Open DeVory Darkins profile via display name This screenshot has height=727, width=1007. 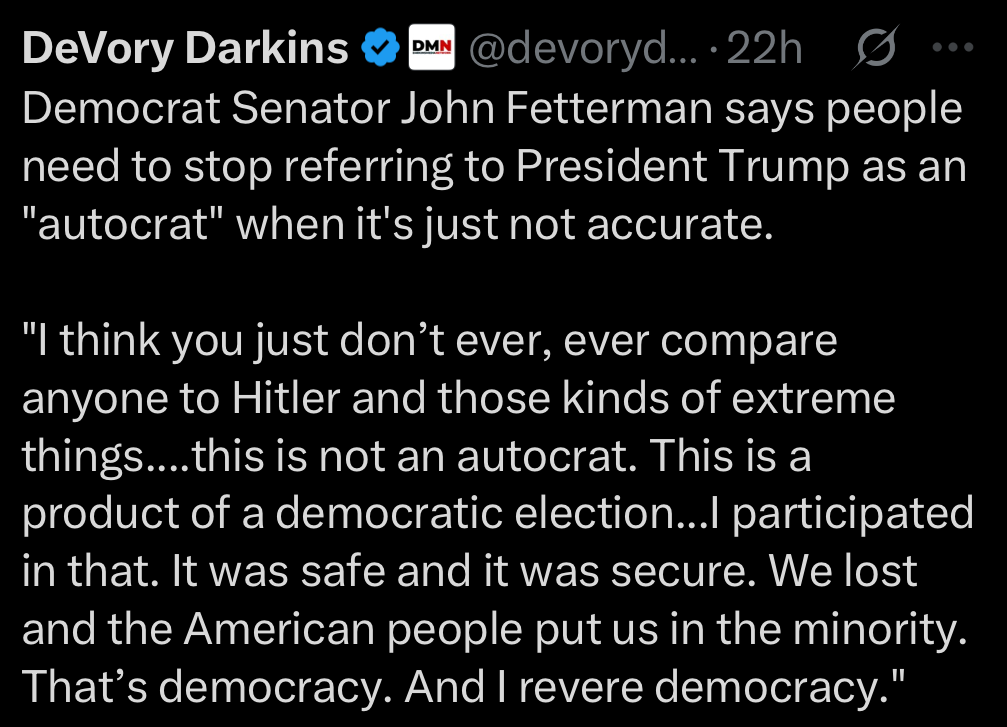[185, 48]
